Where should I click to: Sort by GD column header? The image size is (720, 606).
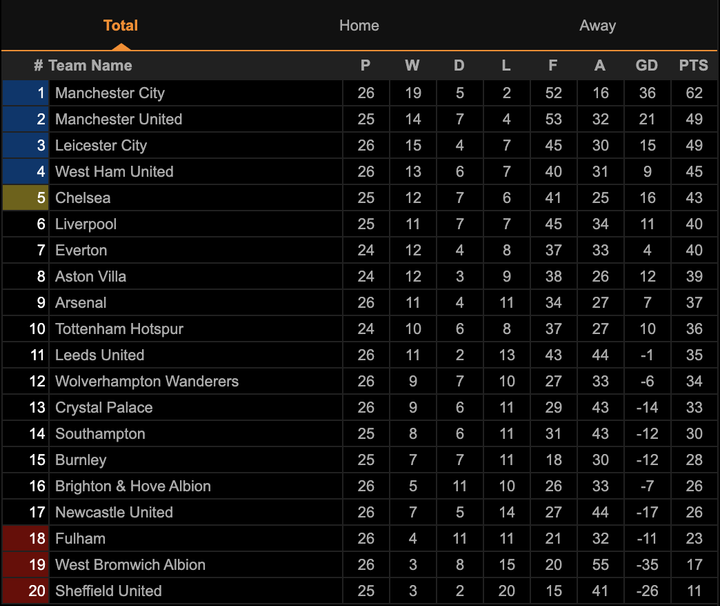[x=647, y=65]
